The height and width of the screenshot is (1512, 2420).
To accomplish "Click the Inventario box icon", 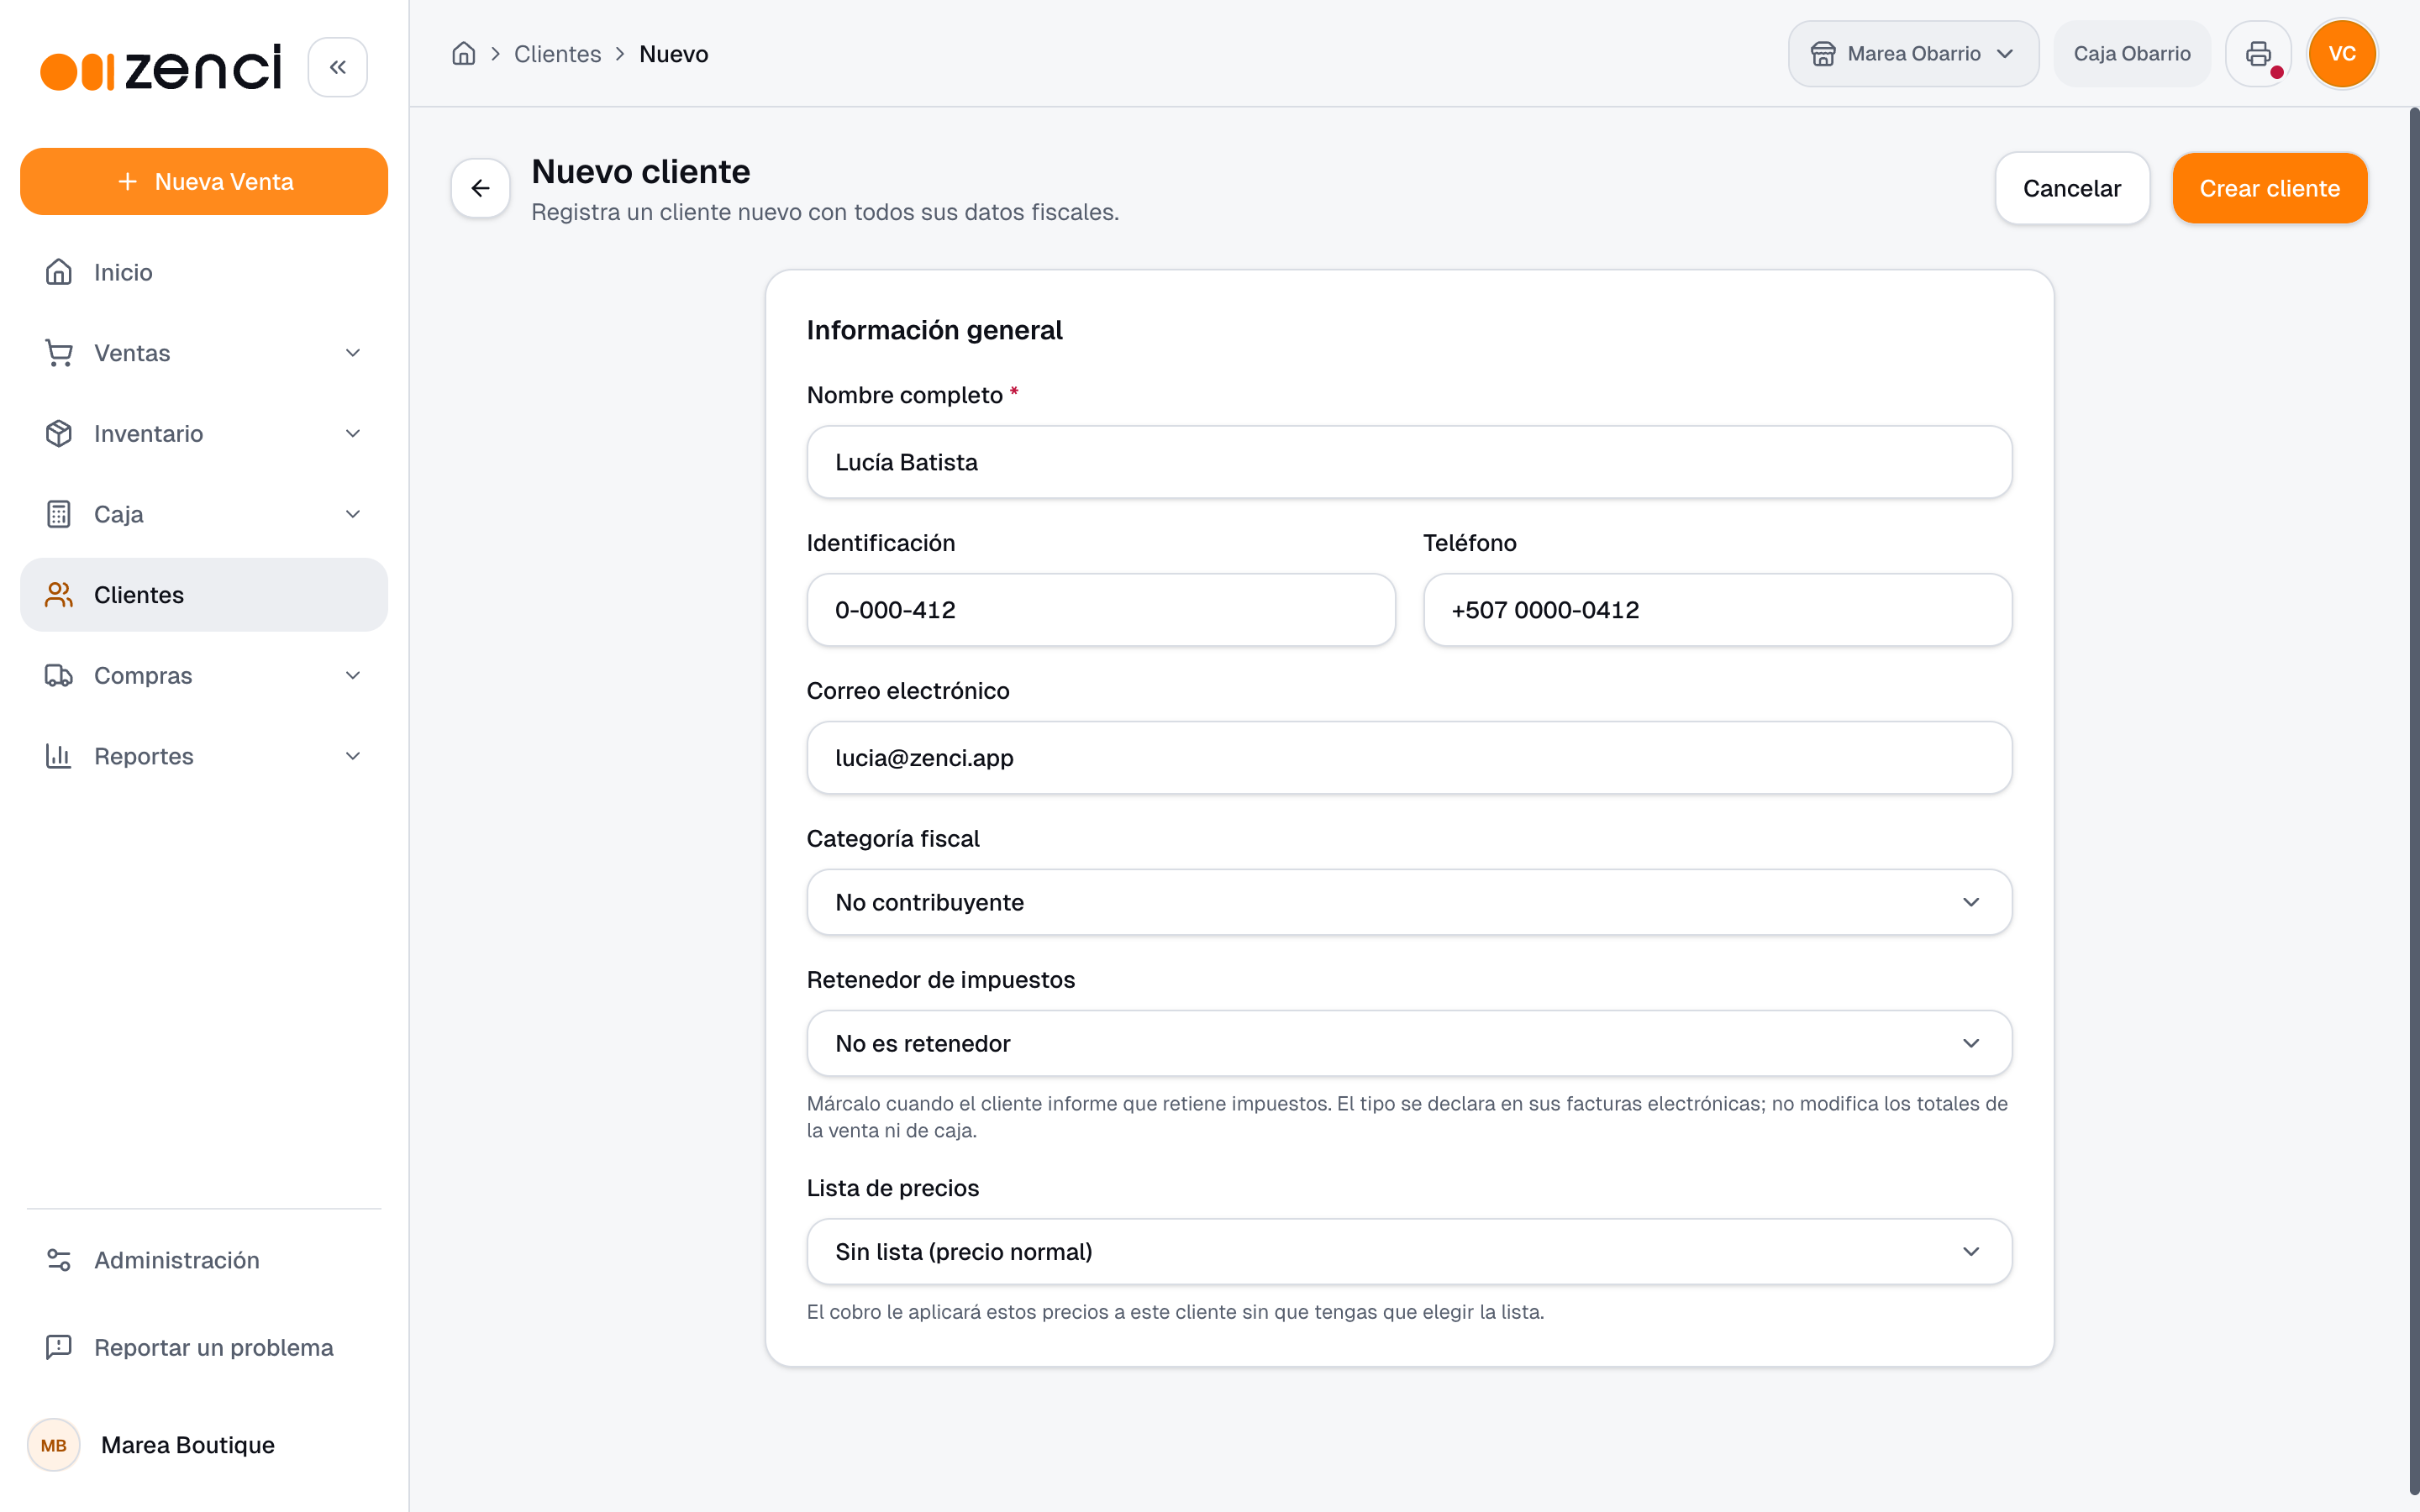I will click(x=59, y=433).
